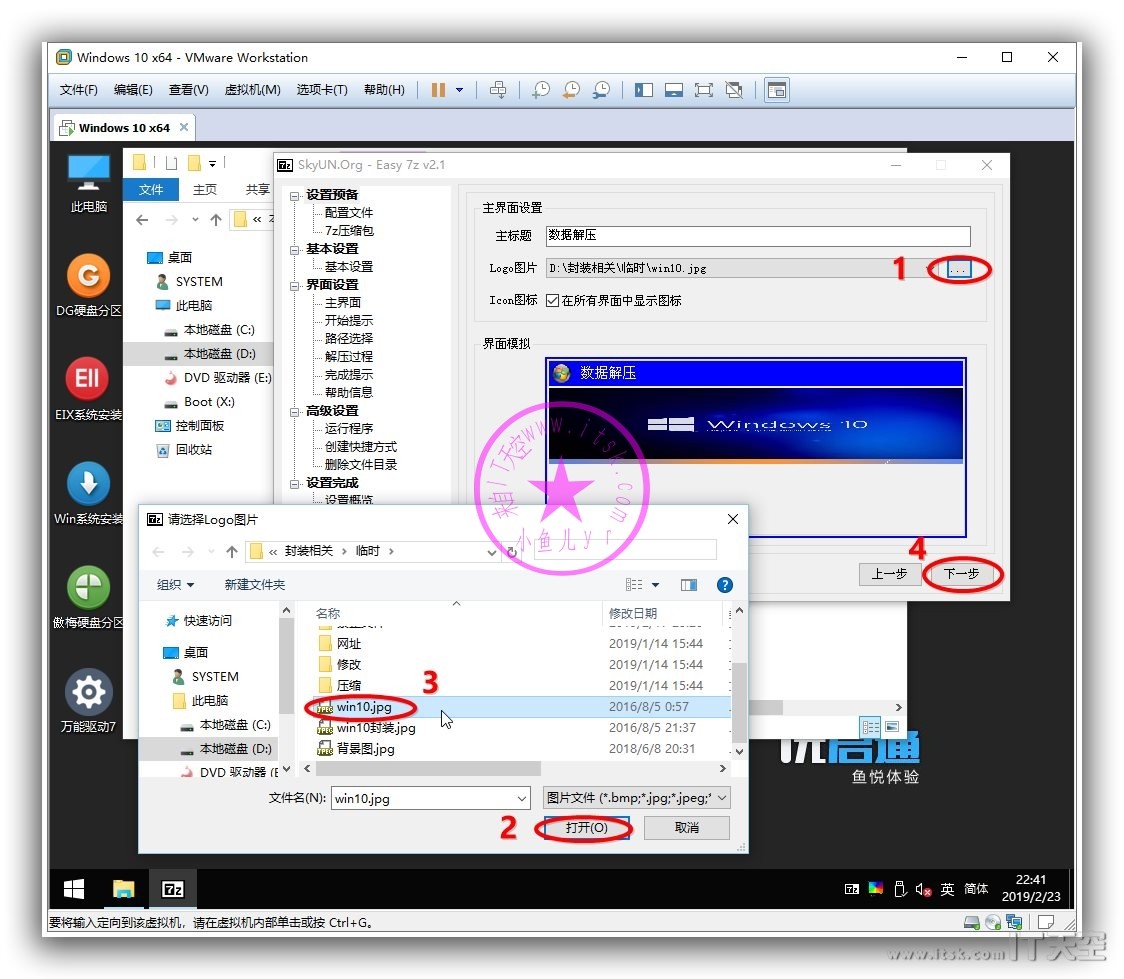Click the Logo图片 browse "..." button

pos(958,269)
